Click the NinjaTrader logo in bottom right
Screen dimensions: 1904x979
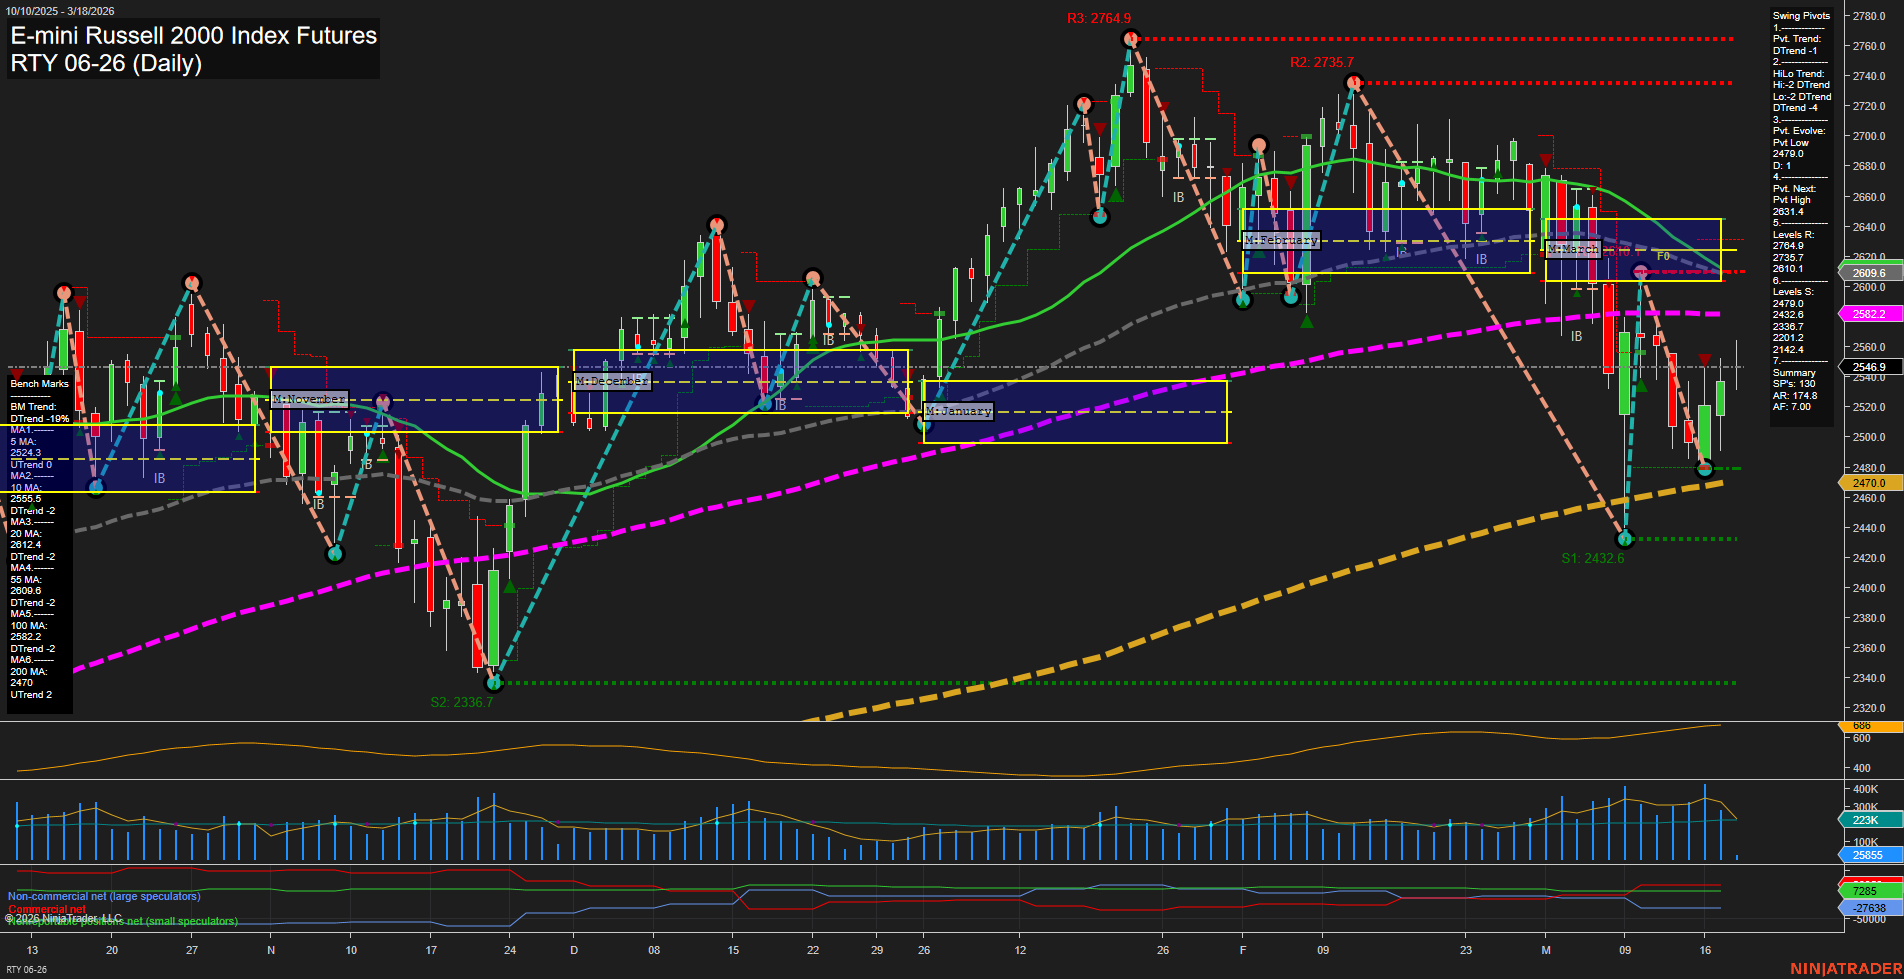(1849, 966)
